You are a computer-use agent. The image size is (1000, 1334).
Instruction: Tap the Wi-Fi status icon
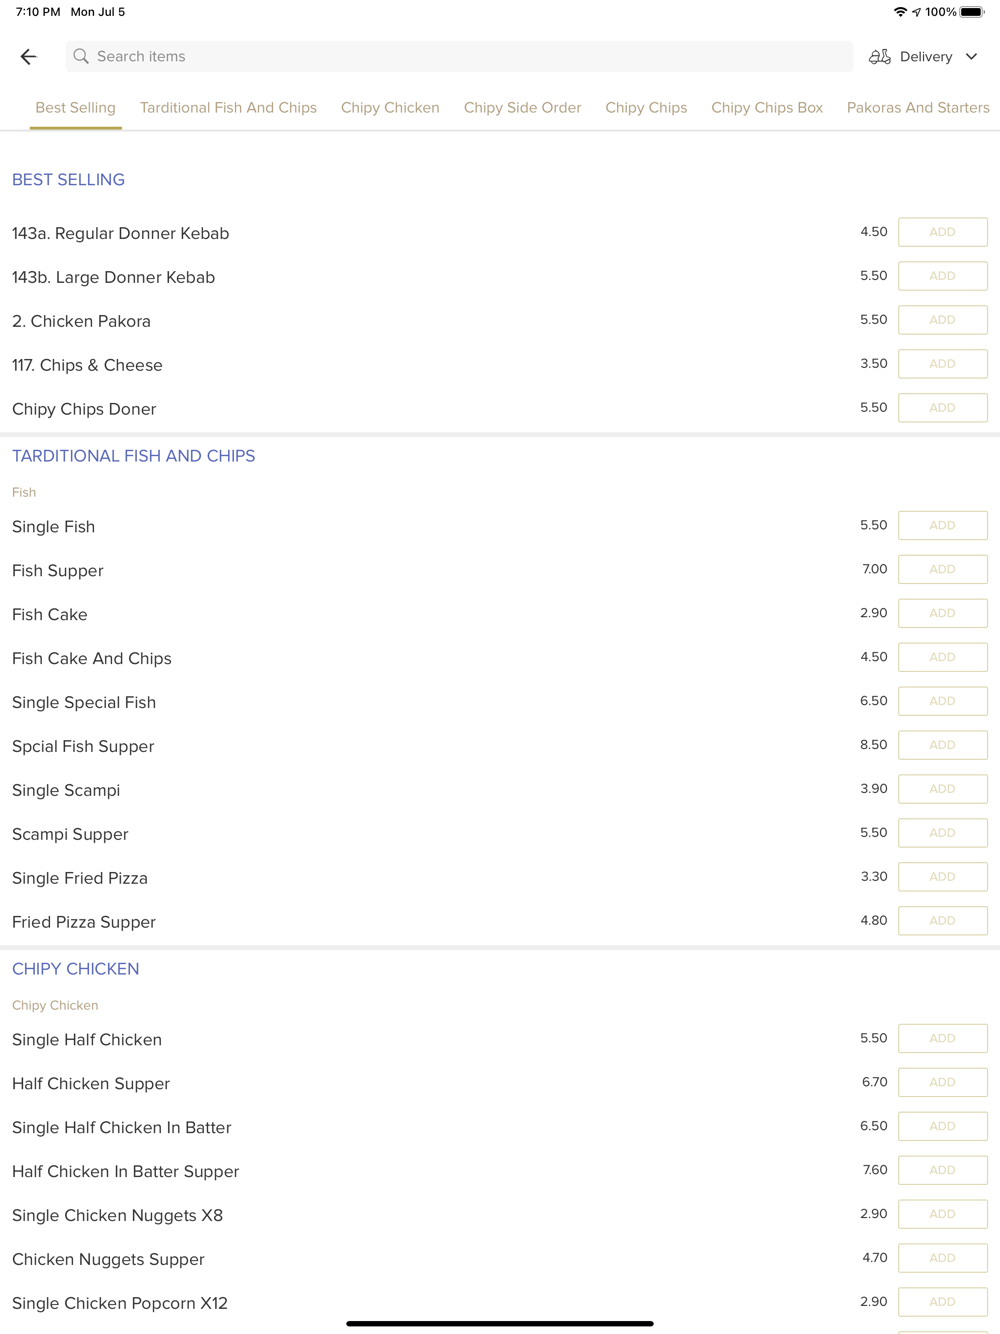click(900, 12)
